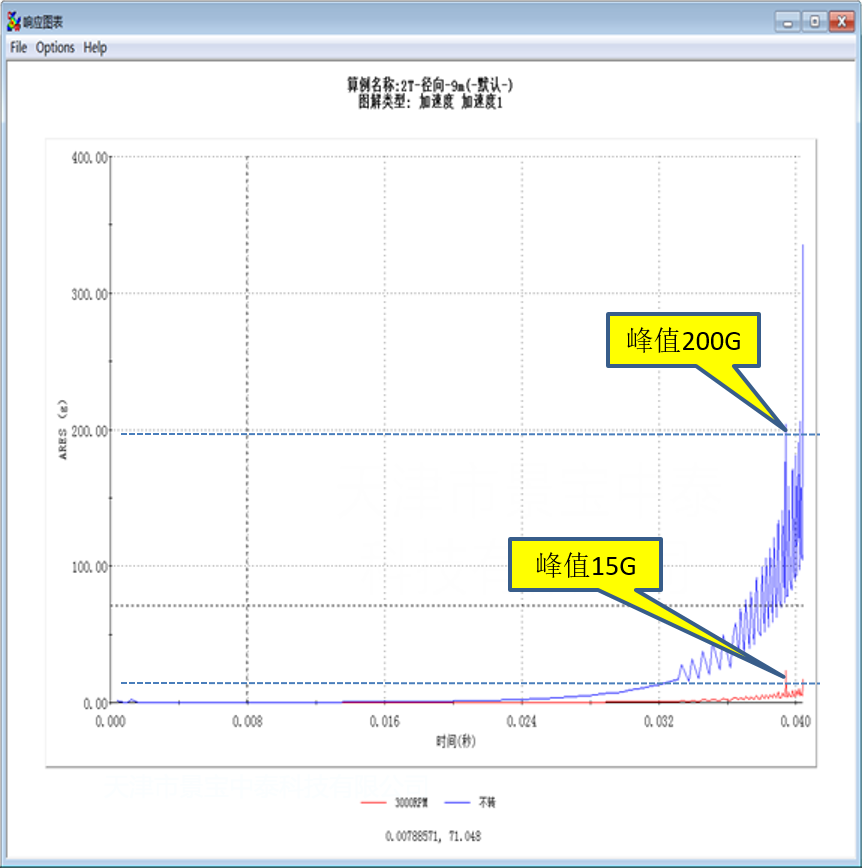Maximize the 响应图表 window
The image size is (862, 868).
[814, 20]
